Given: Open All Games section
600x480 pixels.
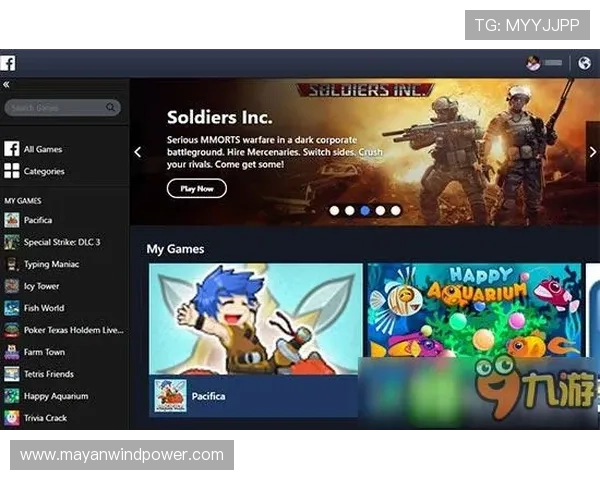Looking at the screenshot, I should [x=43, y=149].
